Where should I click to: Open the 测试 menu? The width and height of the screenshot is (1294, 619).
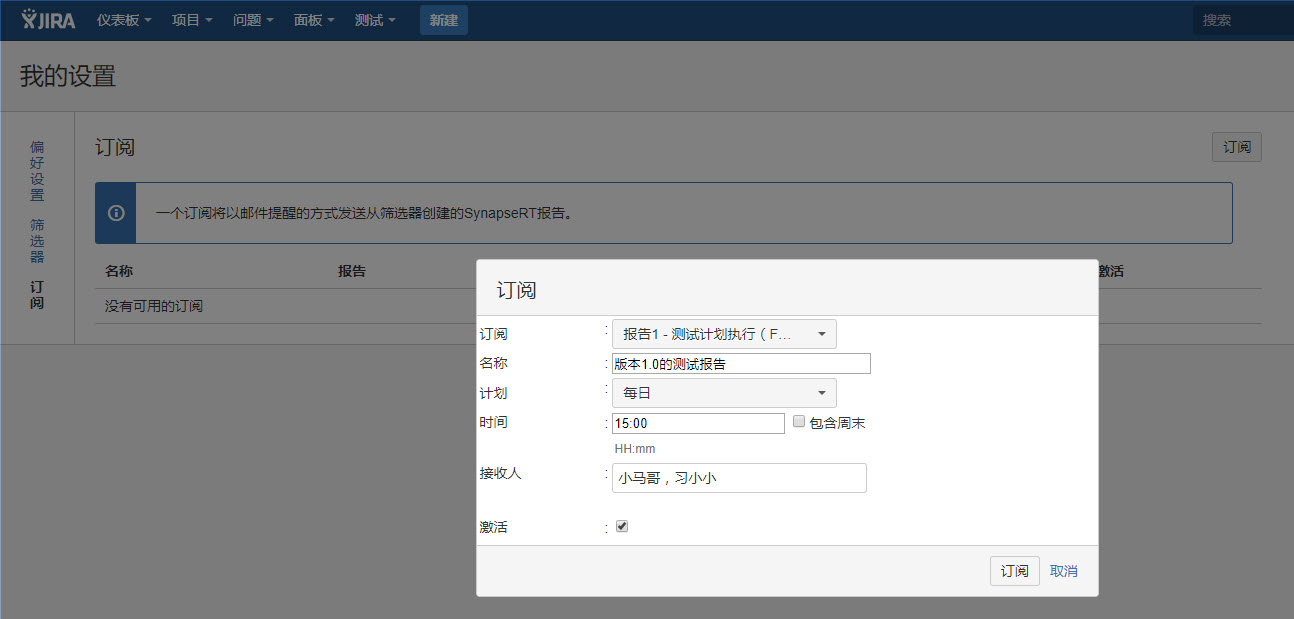coord(375,20)
